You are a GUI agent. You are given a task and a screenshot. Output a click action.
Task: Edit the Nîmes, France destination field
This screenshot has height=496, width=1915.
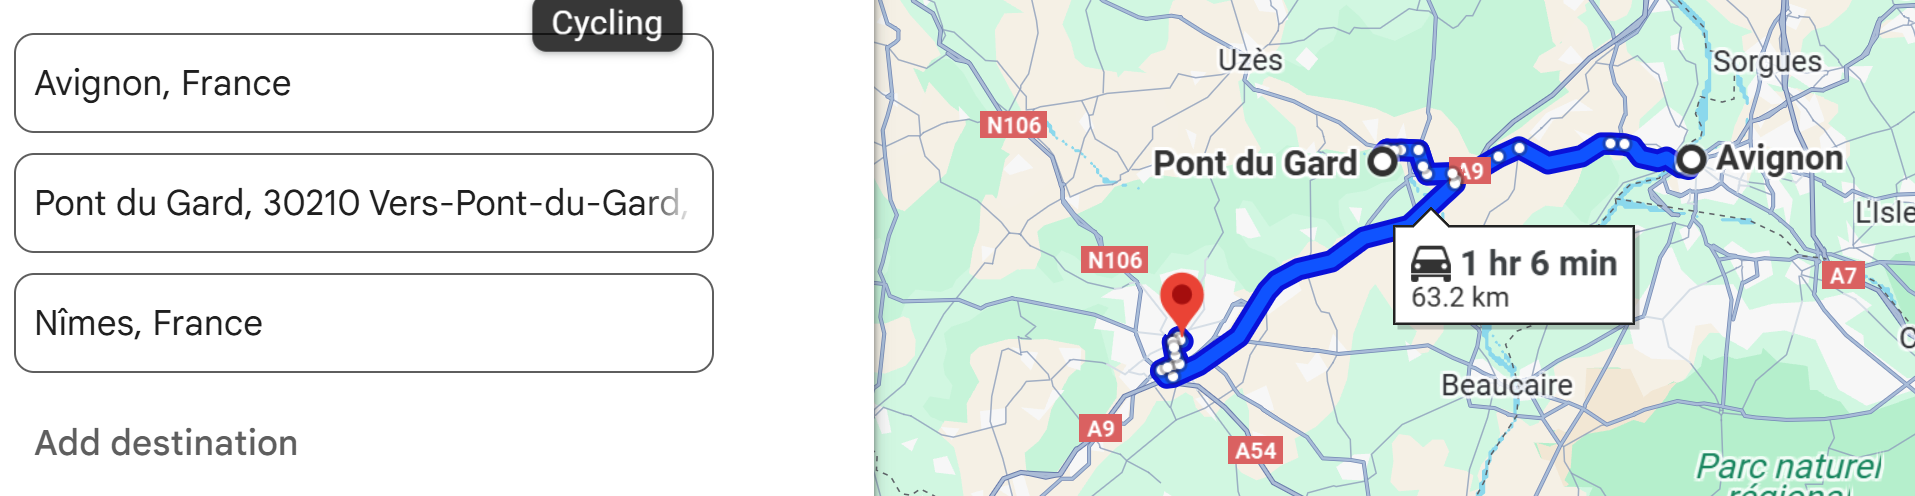(x=364, y=323)
